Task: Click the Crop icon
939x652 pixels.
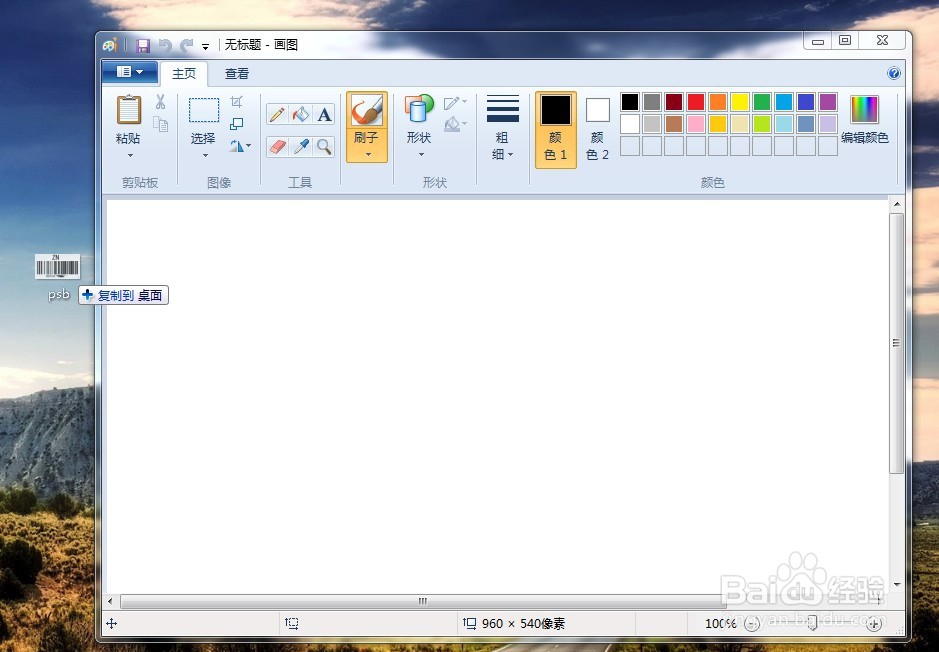Action: click(x=237, y=102)
